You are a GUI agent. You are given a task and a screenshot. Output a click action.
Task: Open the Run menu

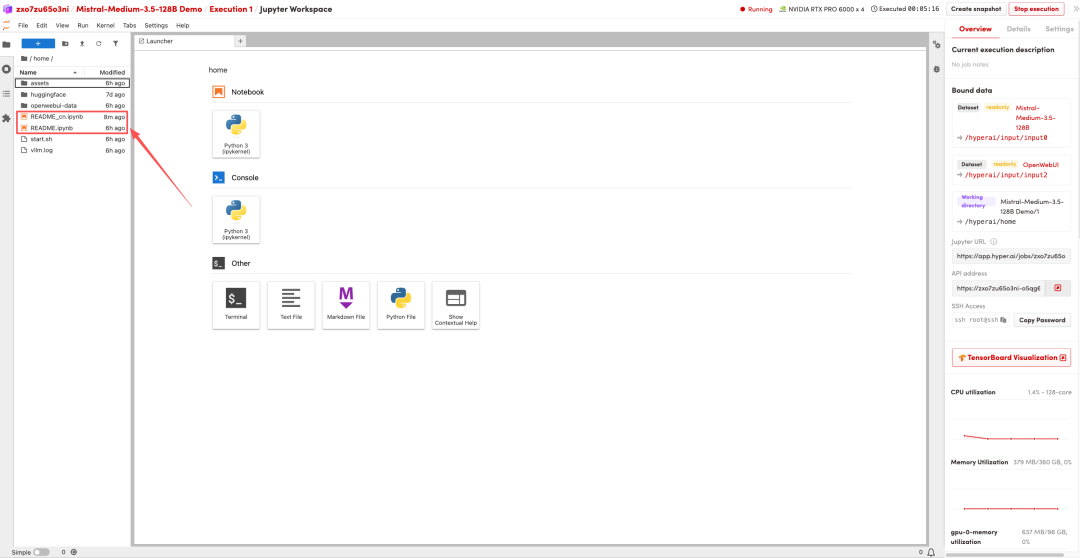coord(83,25)
